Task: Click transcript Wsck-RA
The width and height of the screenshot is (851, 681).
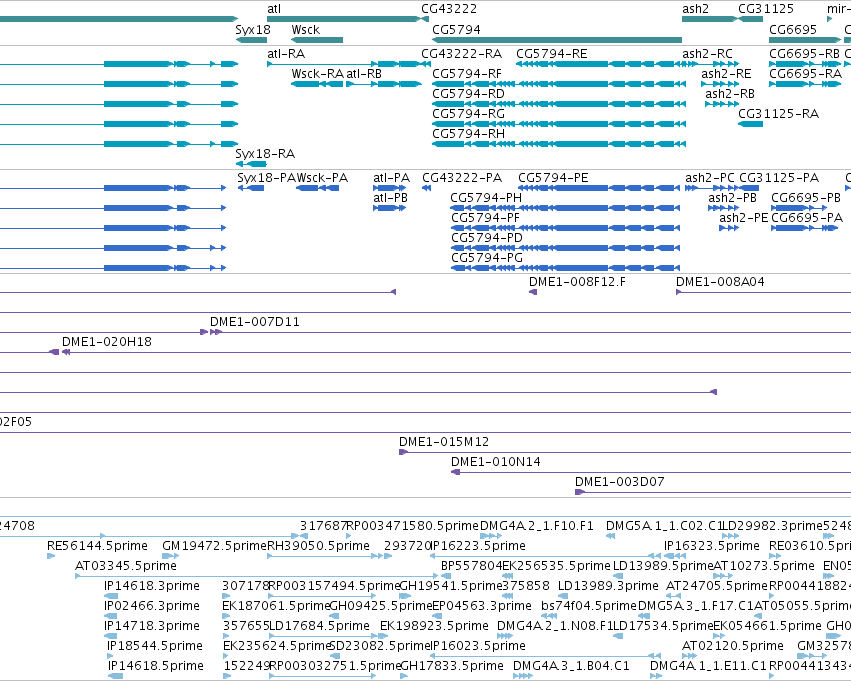Action: tap(317, 74)
